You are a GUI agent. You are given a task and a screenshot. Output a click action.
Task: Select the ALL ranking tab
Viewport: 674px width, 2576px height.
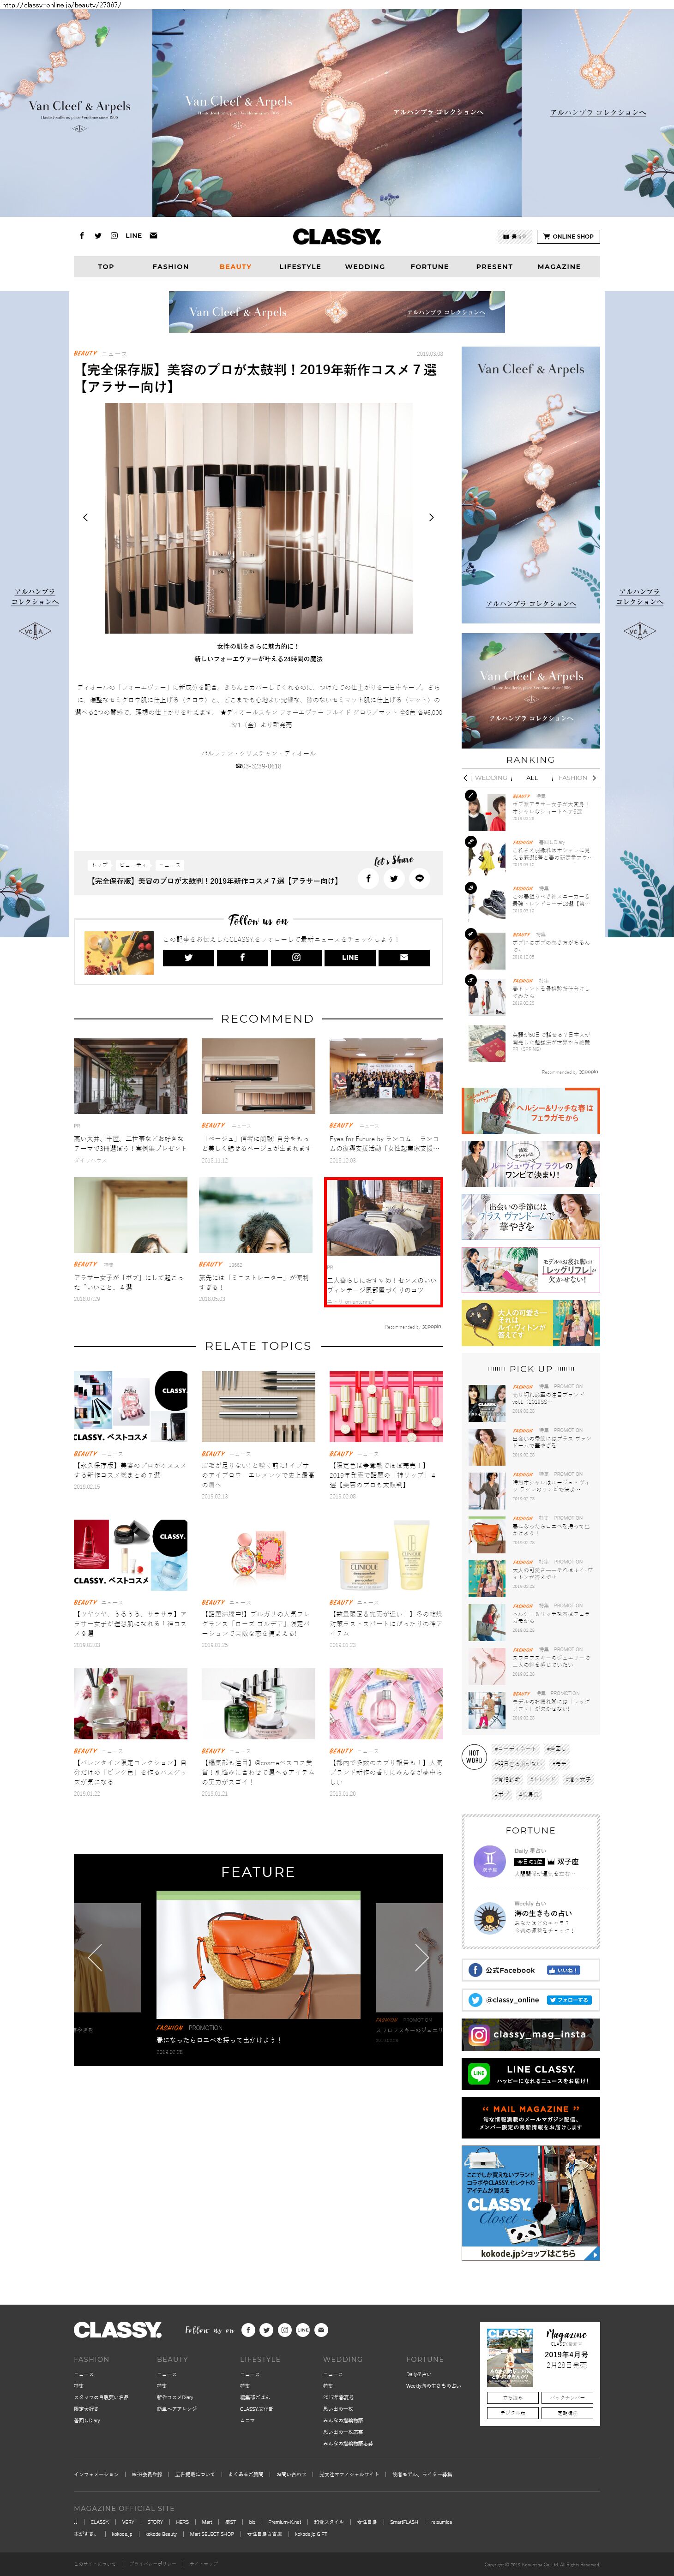pyautogui.click(x=532, y=777)
